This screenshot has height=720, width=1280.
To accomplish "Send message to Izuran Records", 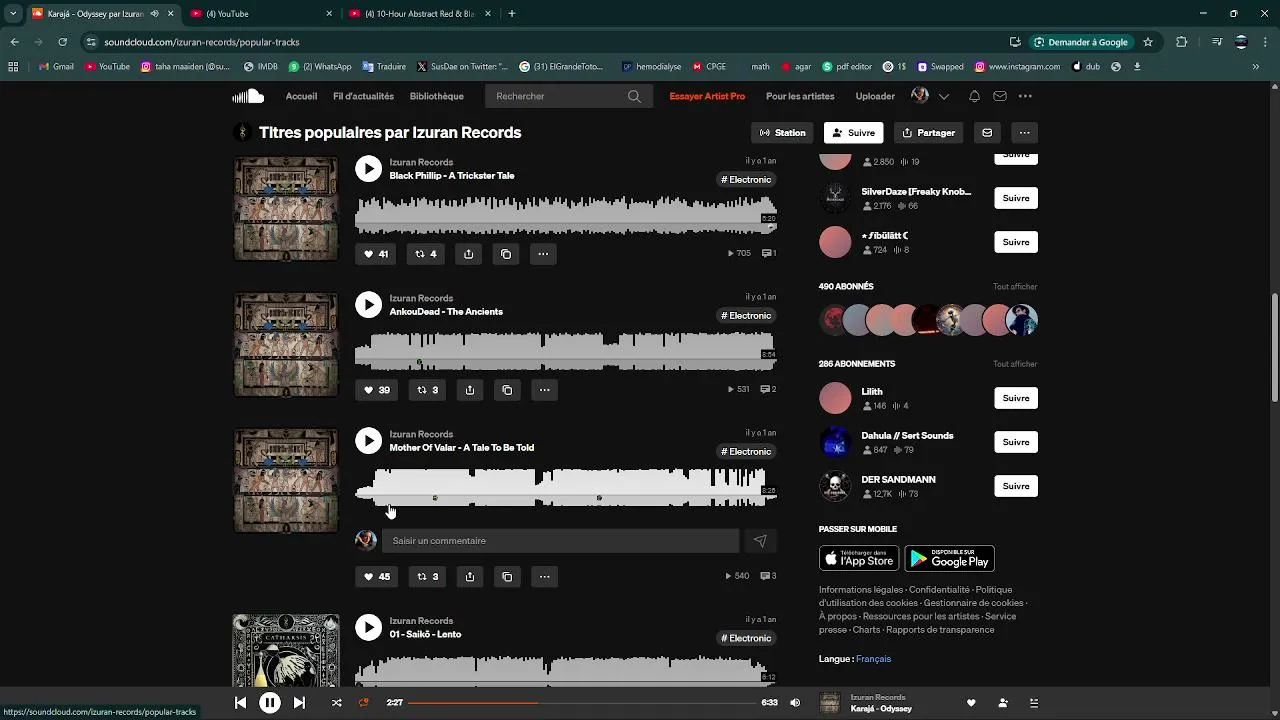I will pos(987,133).
